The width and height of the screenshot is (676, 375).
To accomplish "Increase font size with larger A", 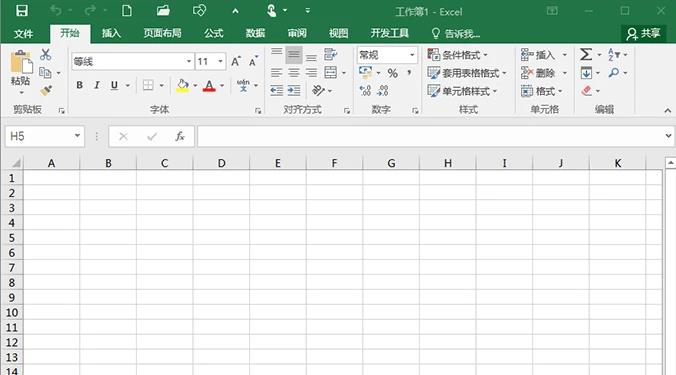I will pos(236,62).
